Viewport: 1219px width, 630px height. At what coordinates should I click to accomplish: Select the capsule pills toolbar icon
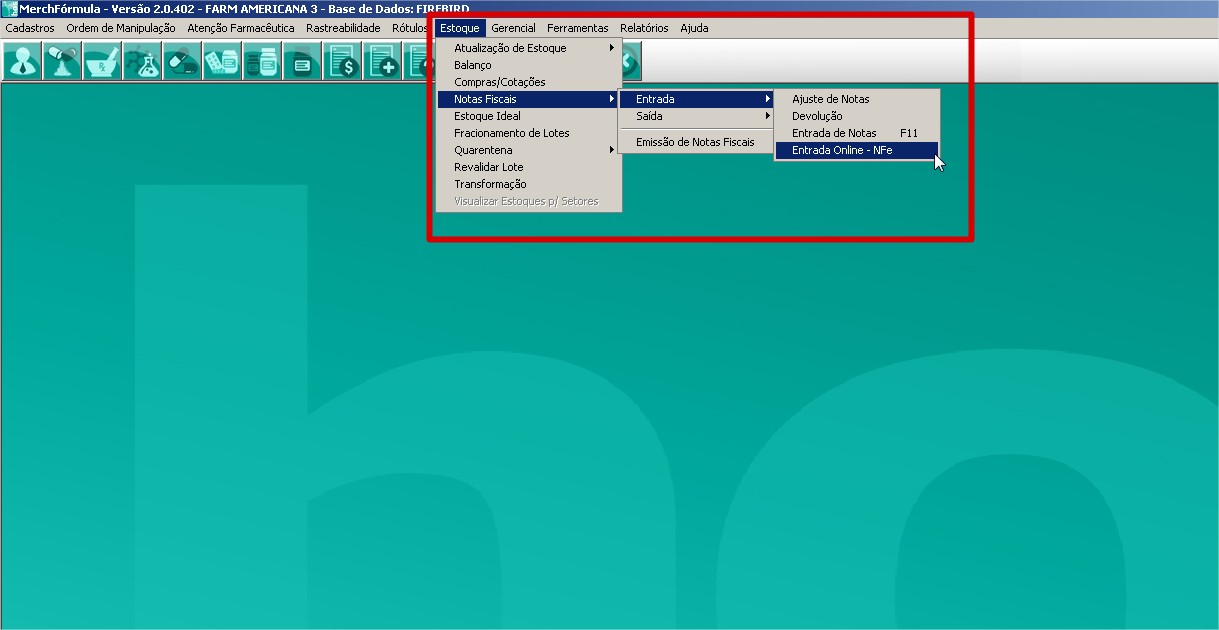click(x=181, y=63)
